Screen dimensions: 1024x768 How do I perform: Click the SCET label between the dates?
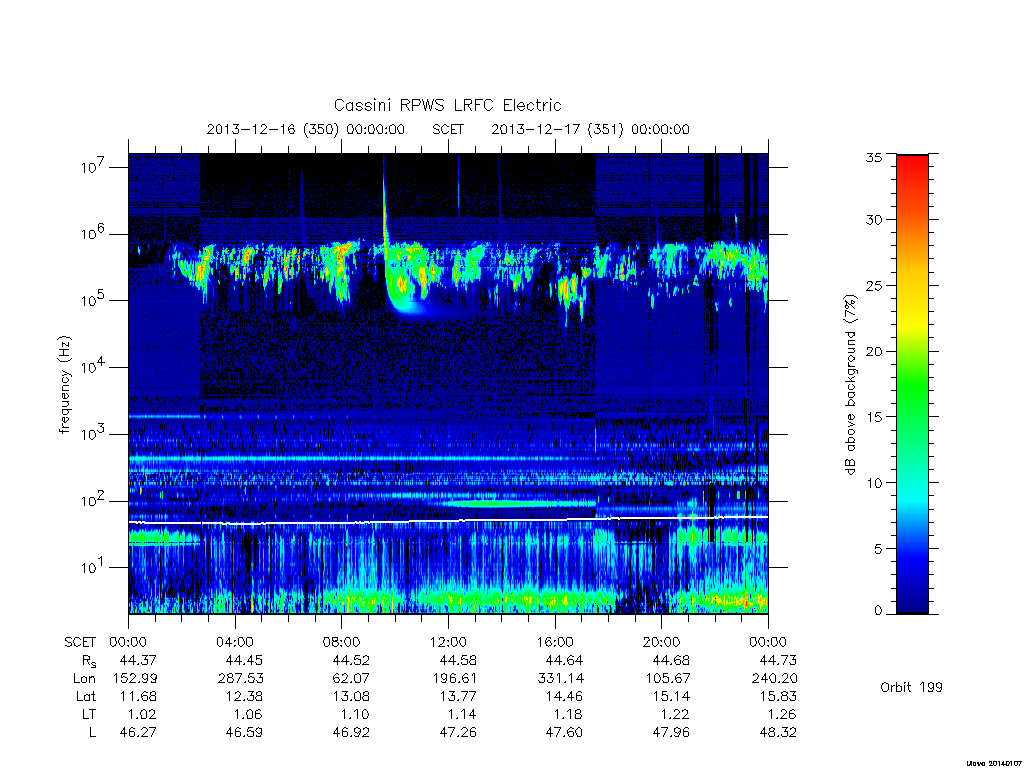point(448,129)
